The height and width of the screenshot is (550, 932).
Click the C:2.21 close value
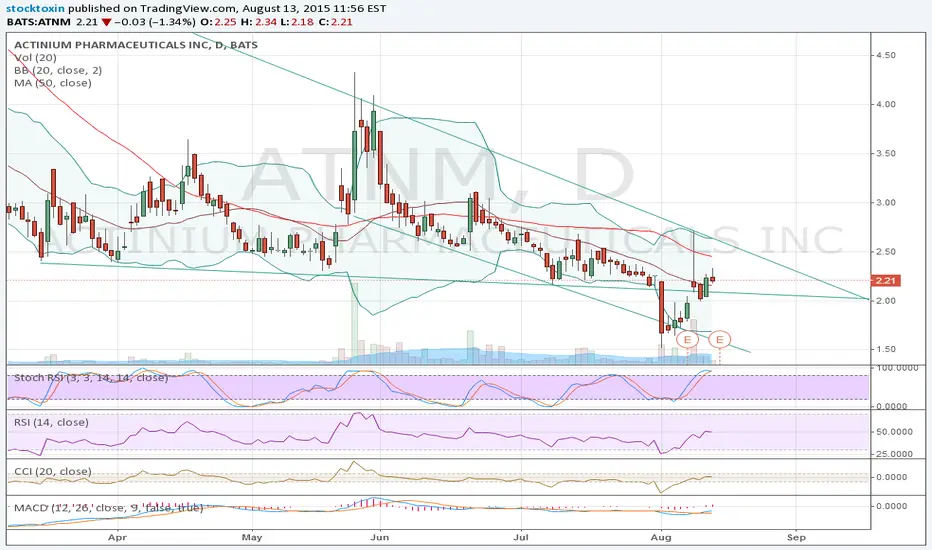pyautogui.click(x=336, y=22)
